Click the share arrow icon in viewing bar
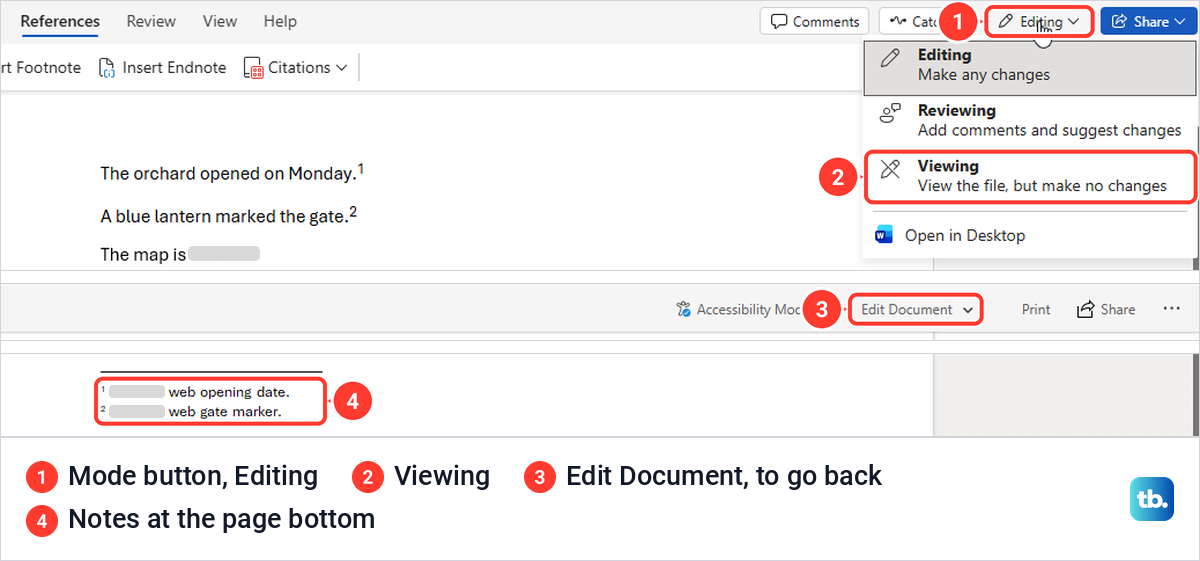The width and height of the screenshot is (1200, 561). [x=1085, y=310]
